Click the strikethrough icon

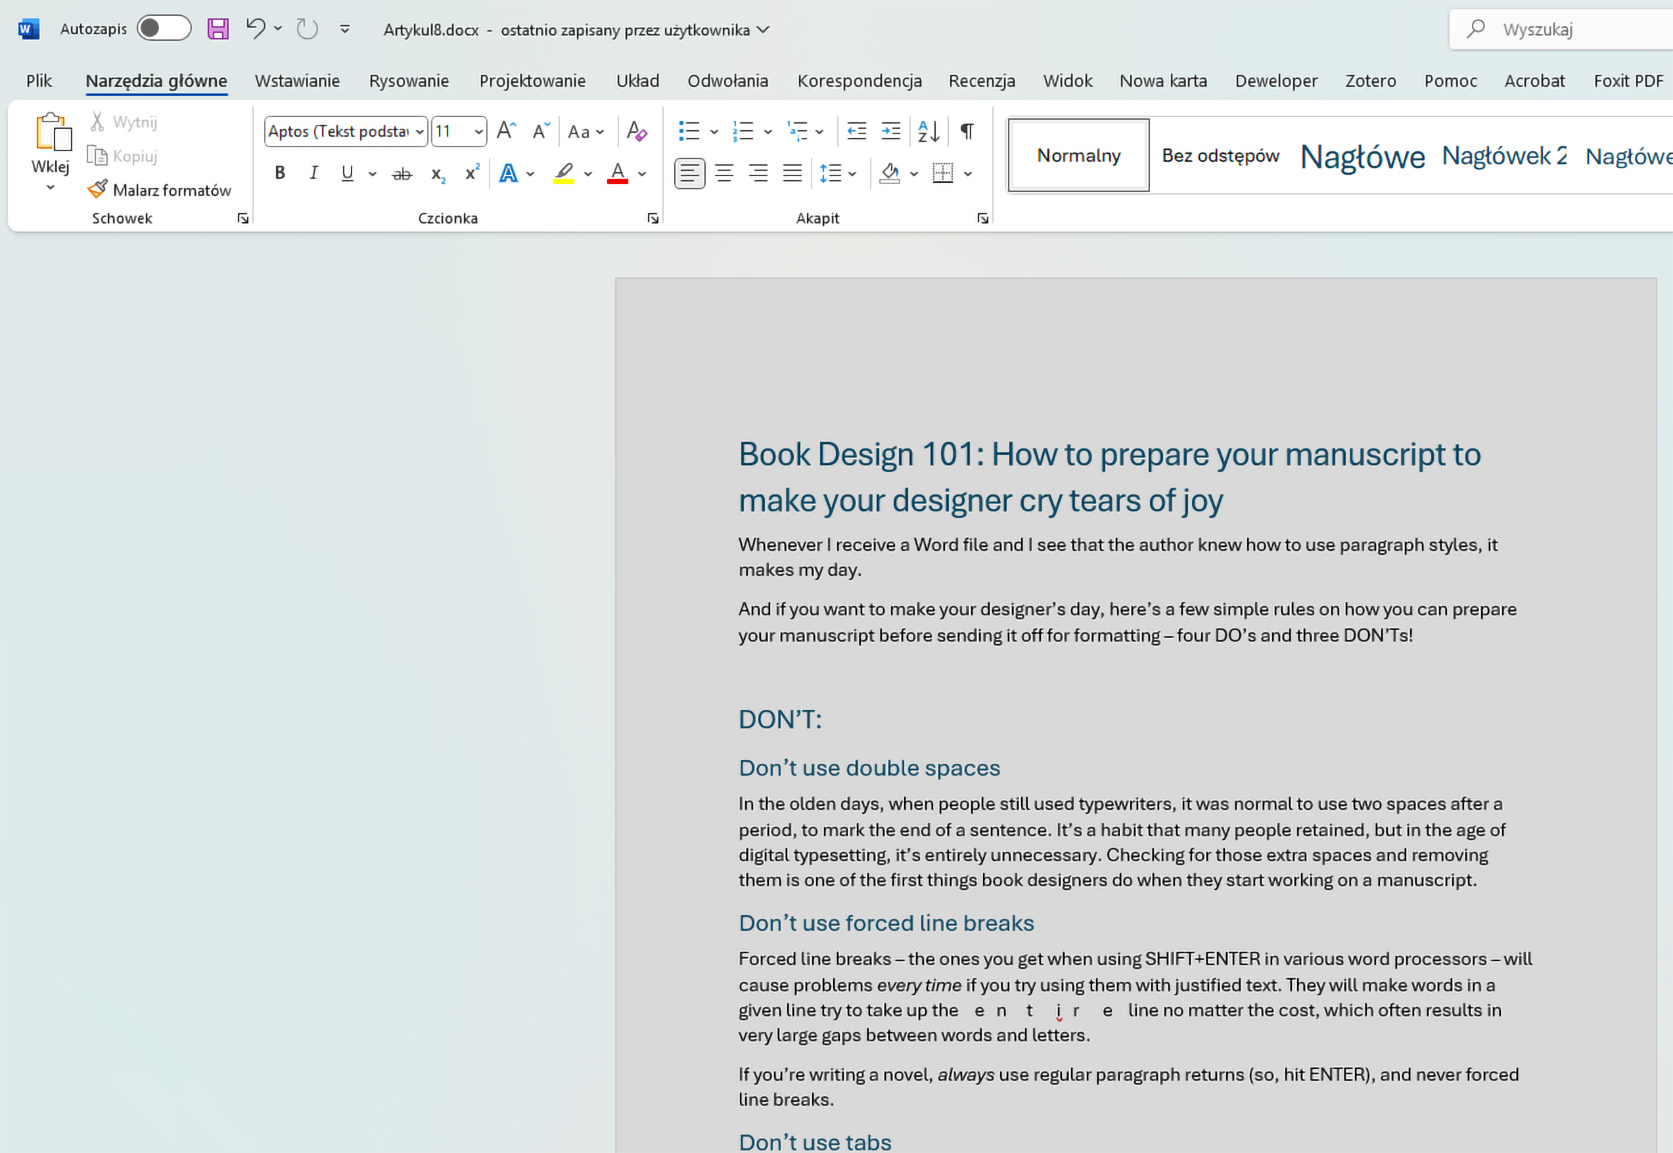click(x=402, y=174)
